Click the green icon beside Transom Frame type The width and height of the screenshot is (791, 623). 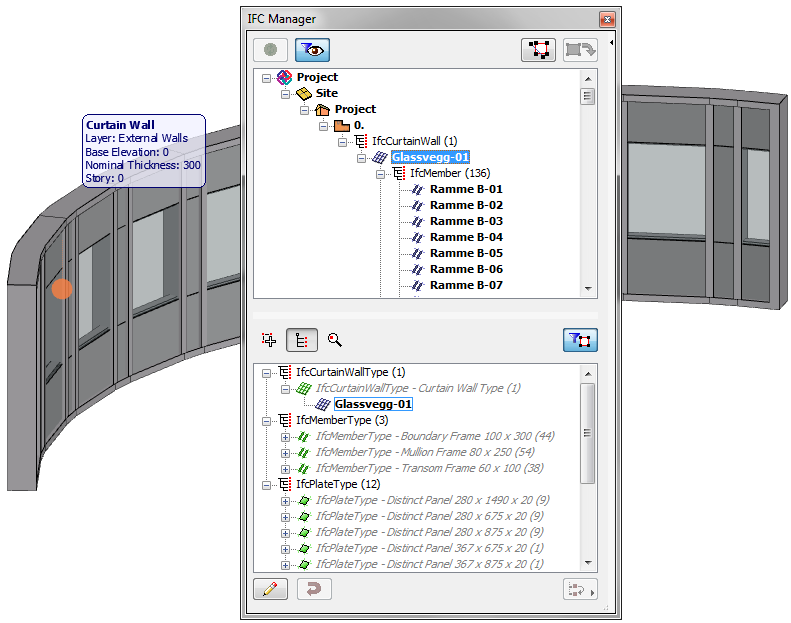304,469
